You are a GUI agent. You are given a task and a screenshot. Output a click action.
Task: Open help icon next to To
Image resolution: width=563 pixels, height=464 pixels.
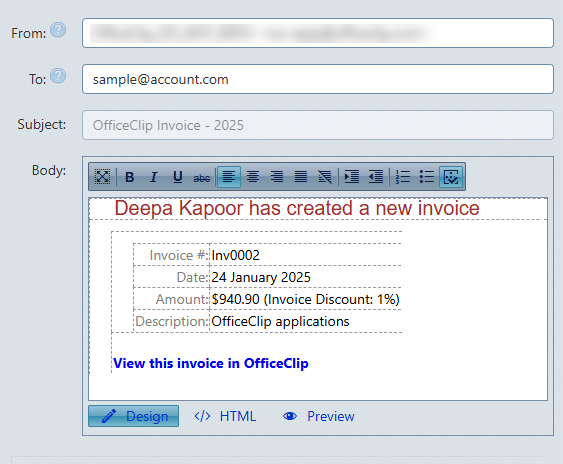click(x=58, y=76)
